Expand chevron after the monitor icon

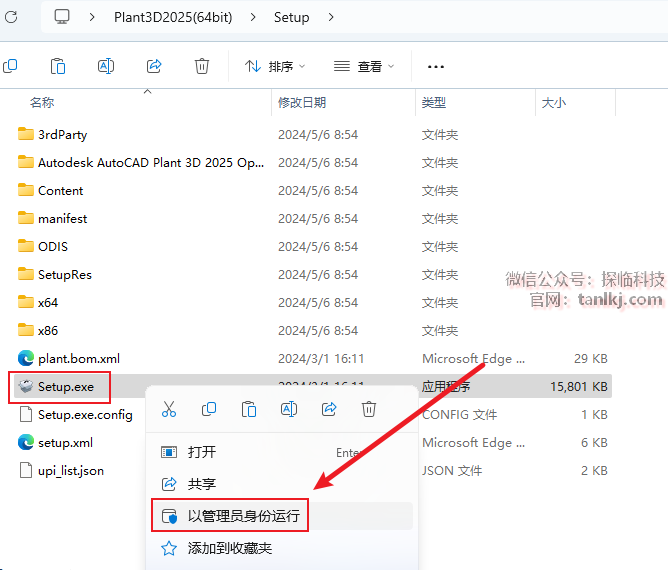point(92,17)
